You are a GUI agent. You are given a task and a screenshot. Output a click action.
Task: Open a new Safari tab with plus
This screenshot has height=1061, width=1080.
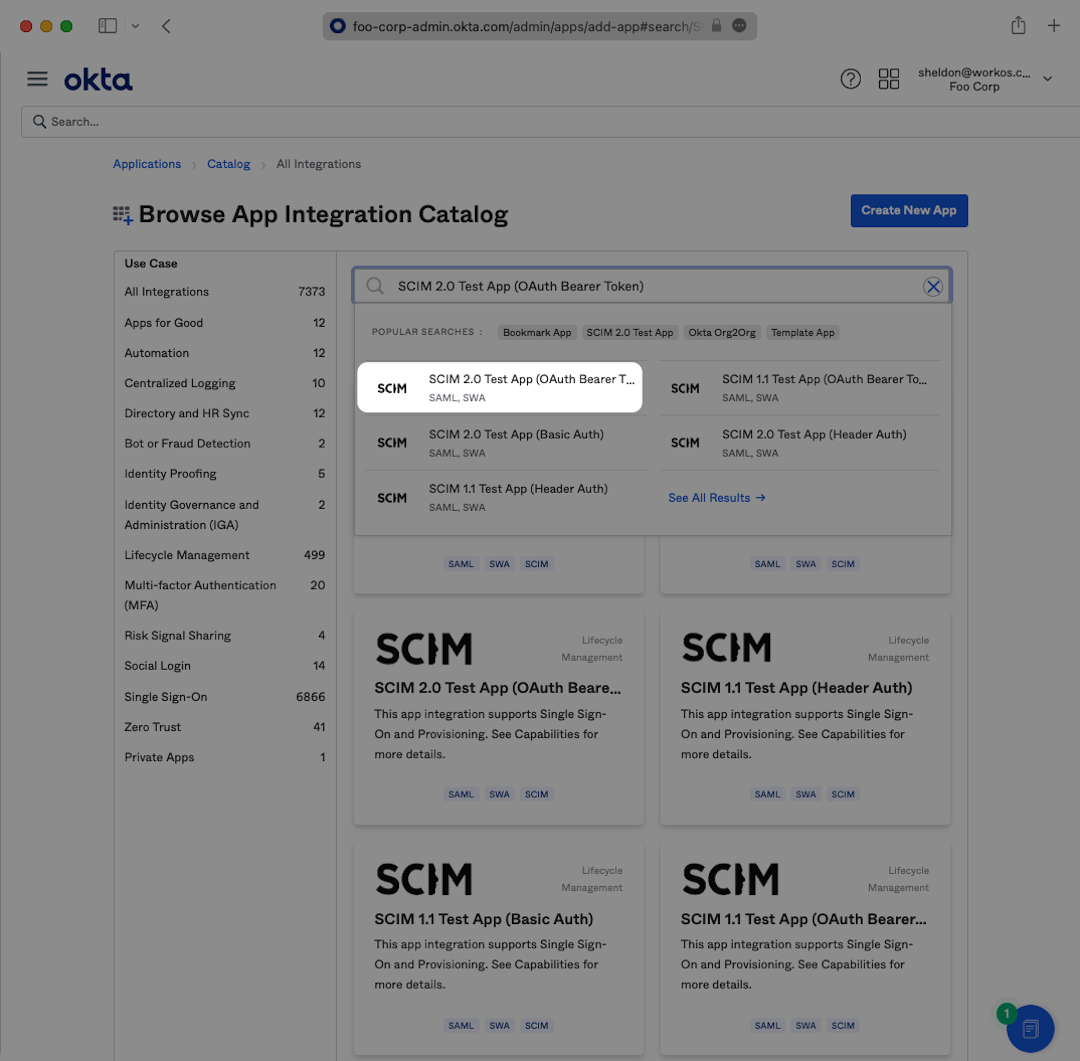click(x=1053, y=26)
